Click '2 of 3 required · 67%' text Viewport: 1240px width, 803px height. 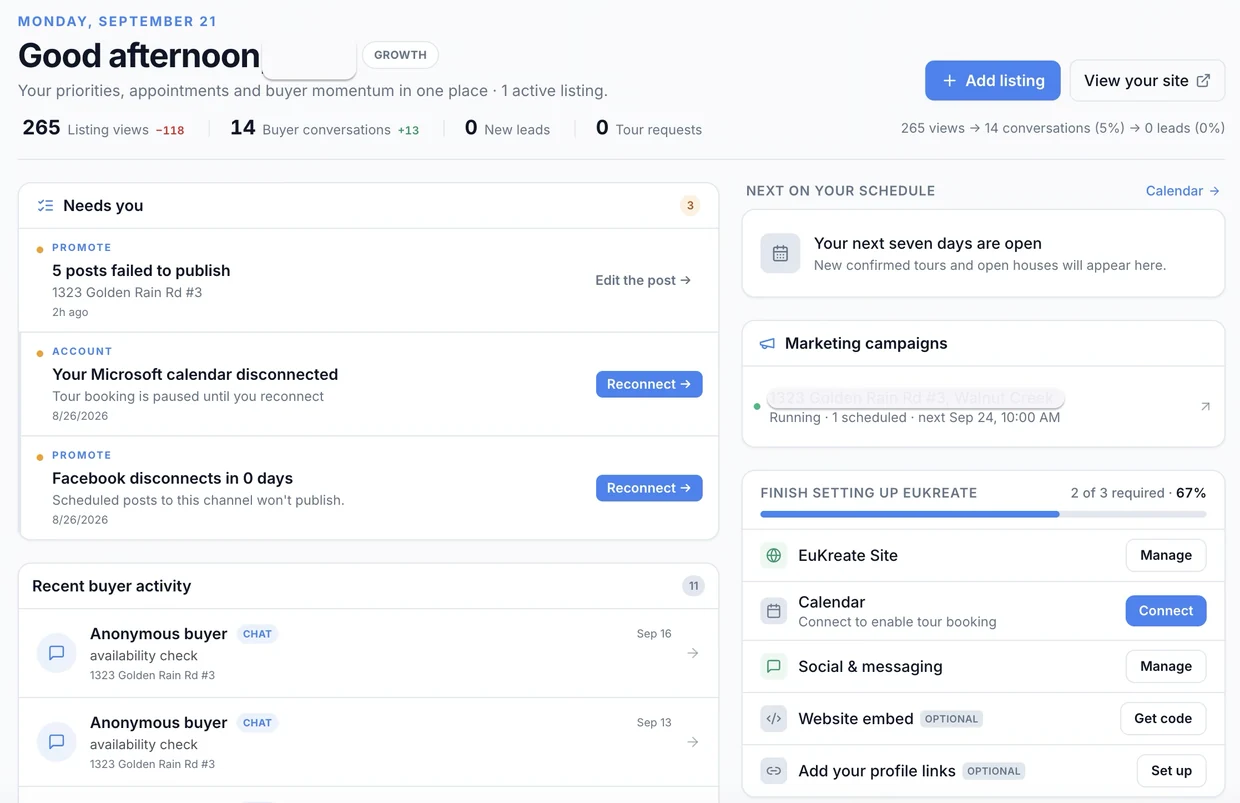(x=1138, y=493)
